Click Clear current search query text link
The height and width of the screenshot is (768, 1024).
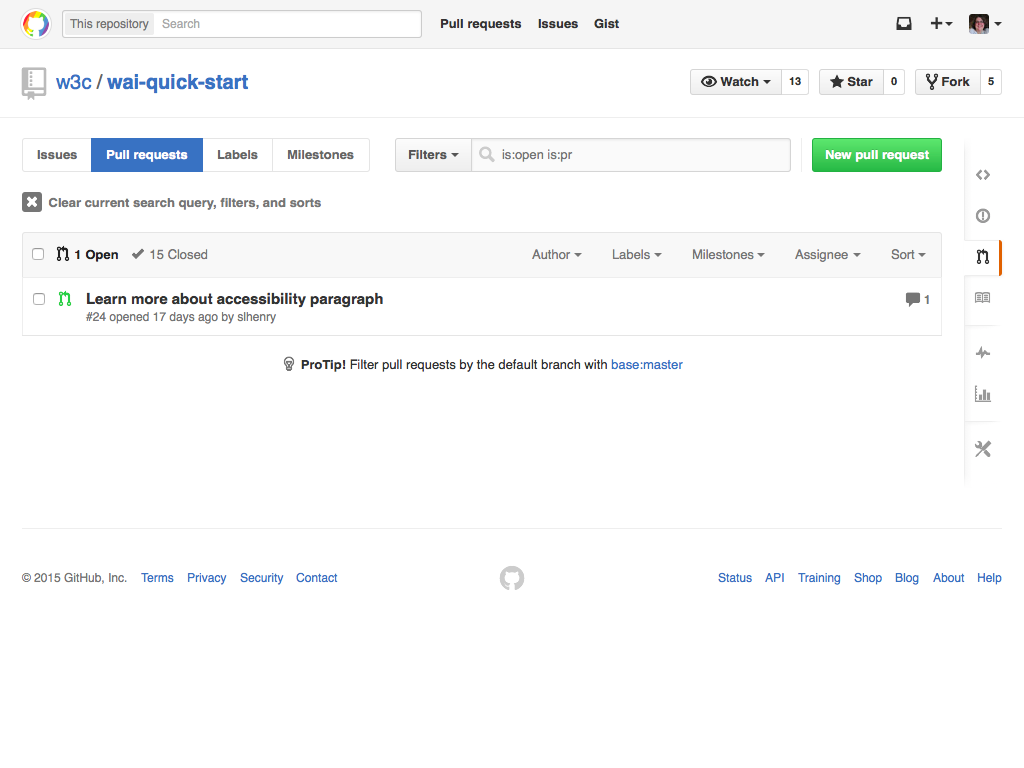[x=185, y=202]
